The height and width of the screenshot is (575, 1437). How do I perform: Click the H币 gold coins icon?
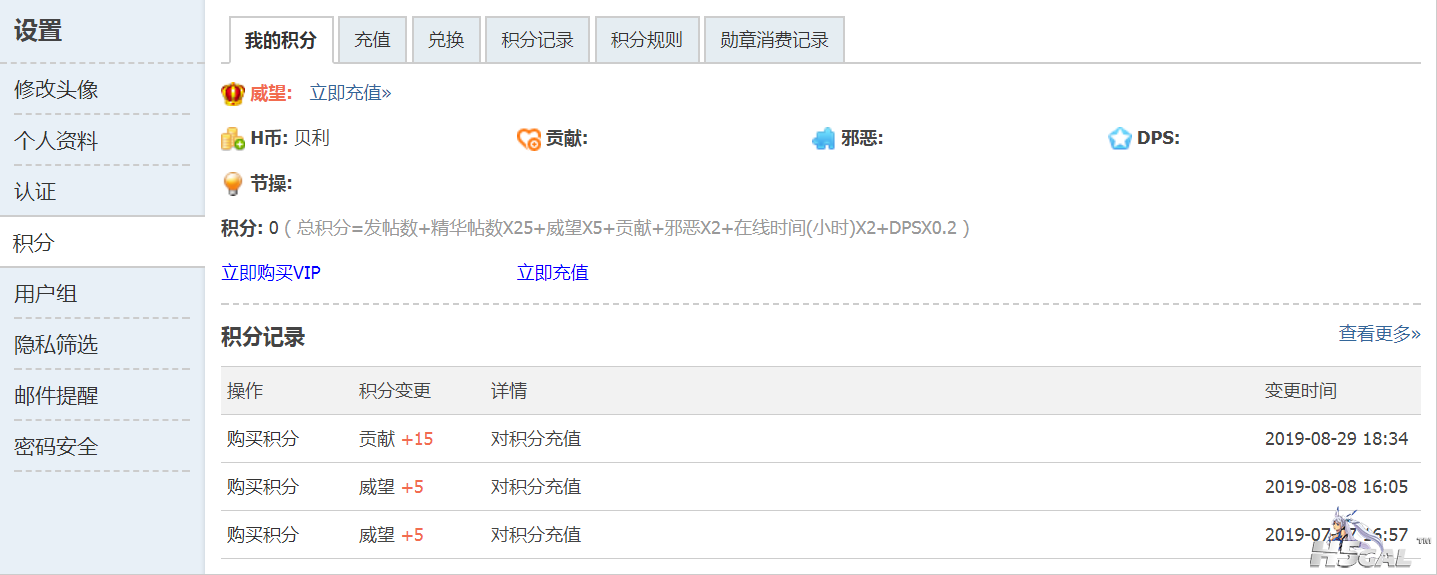point(233,139)
